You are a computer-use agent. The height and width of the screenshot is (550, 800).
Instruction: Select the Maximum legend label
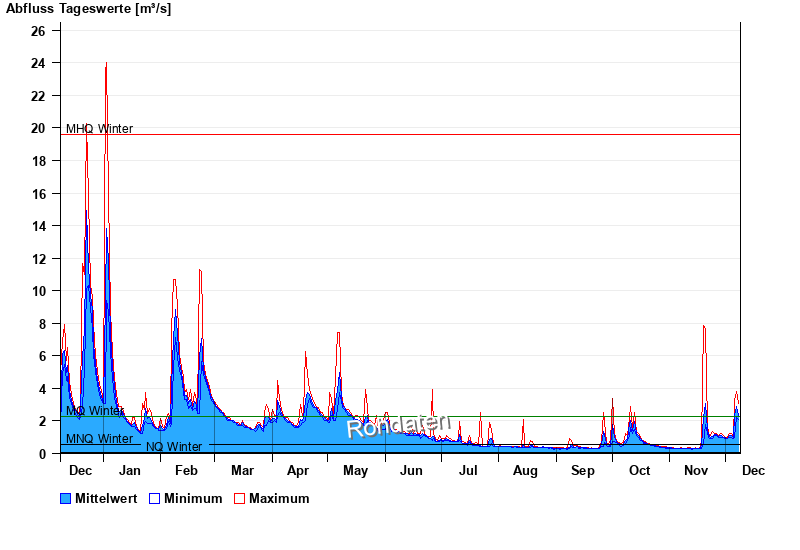click(x=279, y=499)
